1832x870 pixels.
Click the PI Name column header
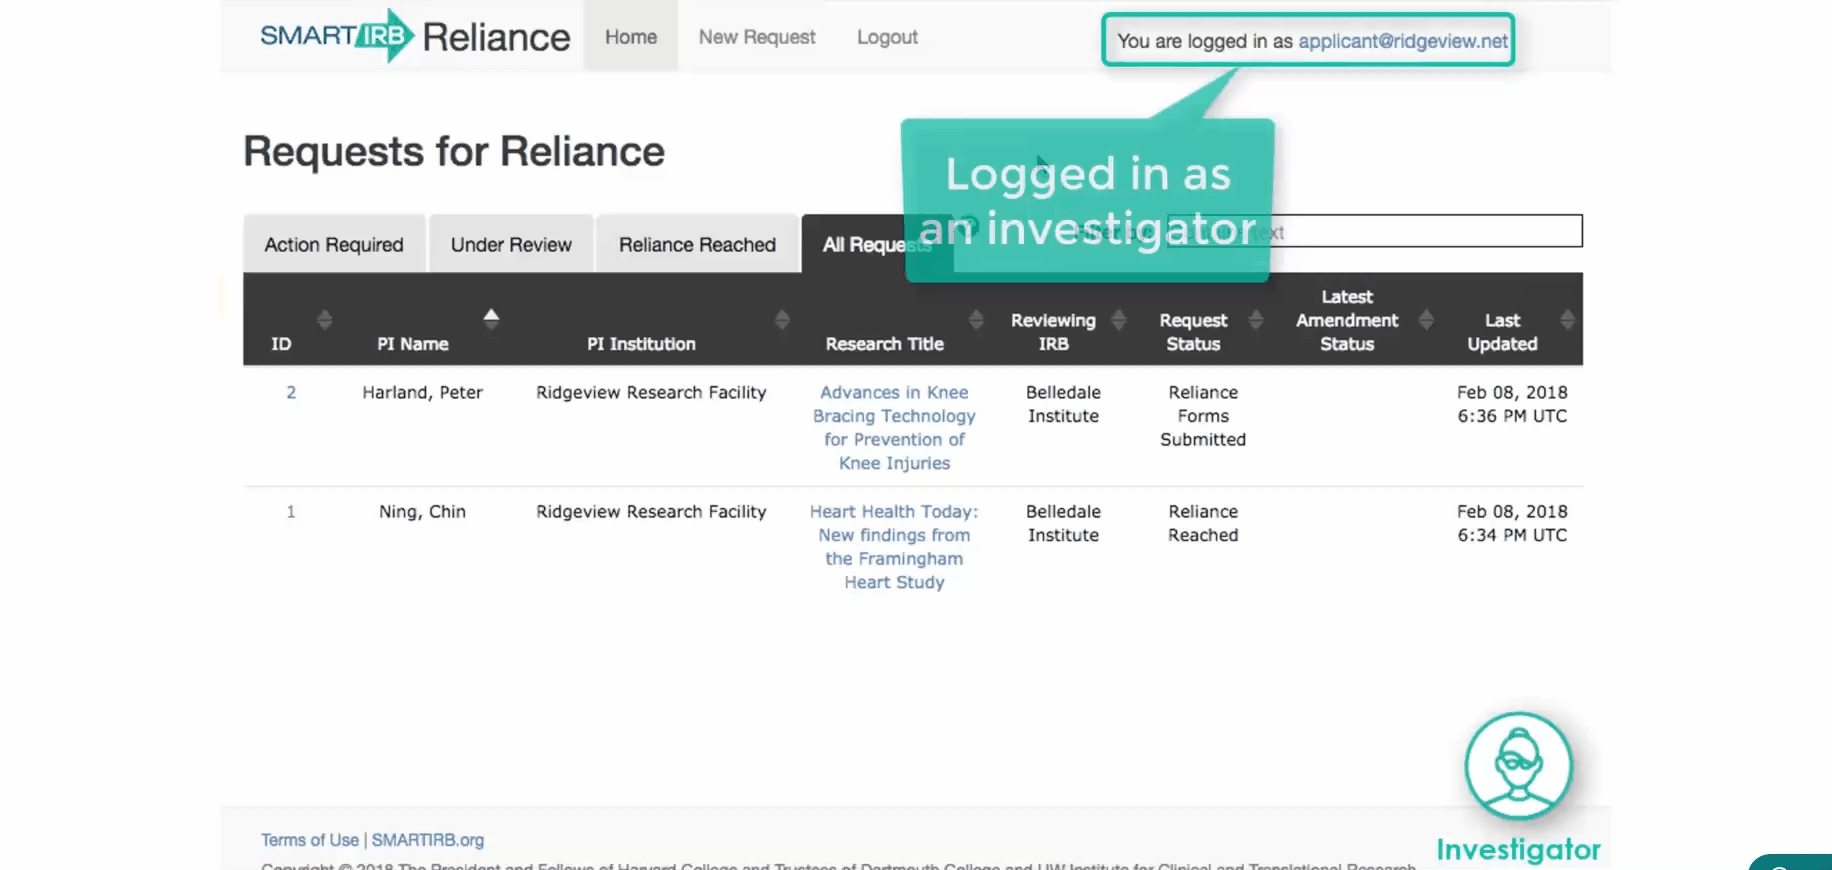click(413, 343)
